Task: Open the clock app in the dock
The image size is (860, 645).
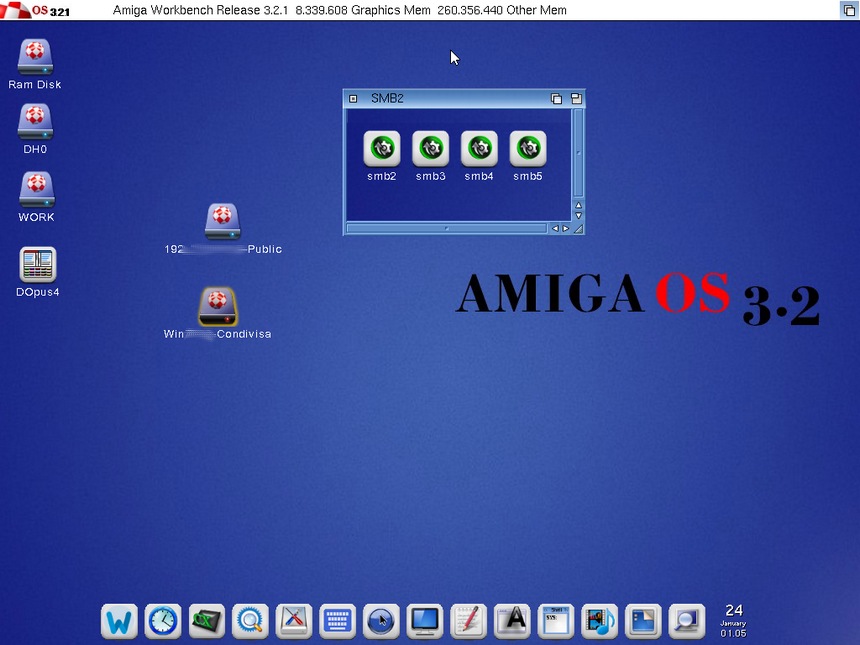Action: click(x=162, y=621)
